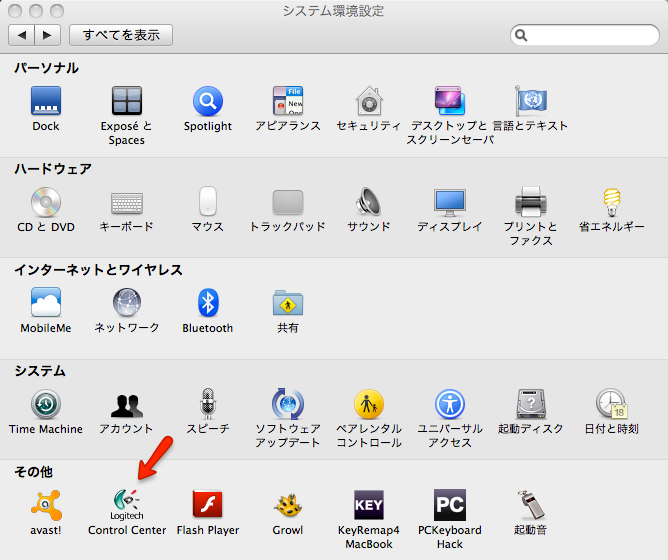
Task: Open 日付と時刻 (Date & Time) pane
Action: (611, 404)
